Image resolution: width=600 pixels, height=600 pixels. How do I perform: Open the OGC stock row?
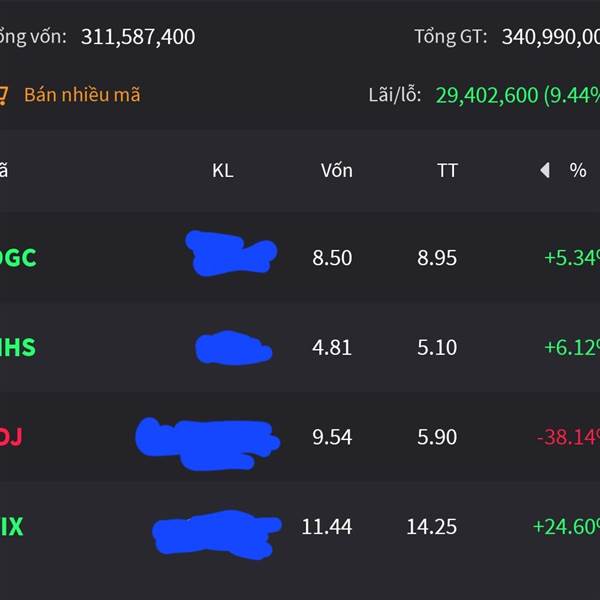300,257
